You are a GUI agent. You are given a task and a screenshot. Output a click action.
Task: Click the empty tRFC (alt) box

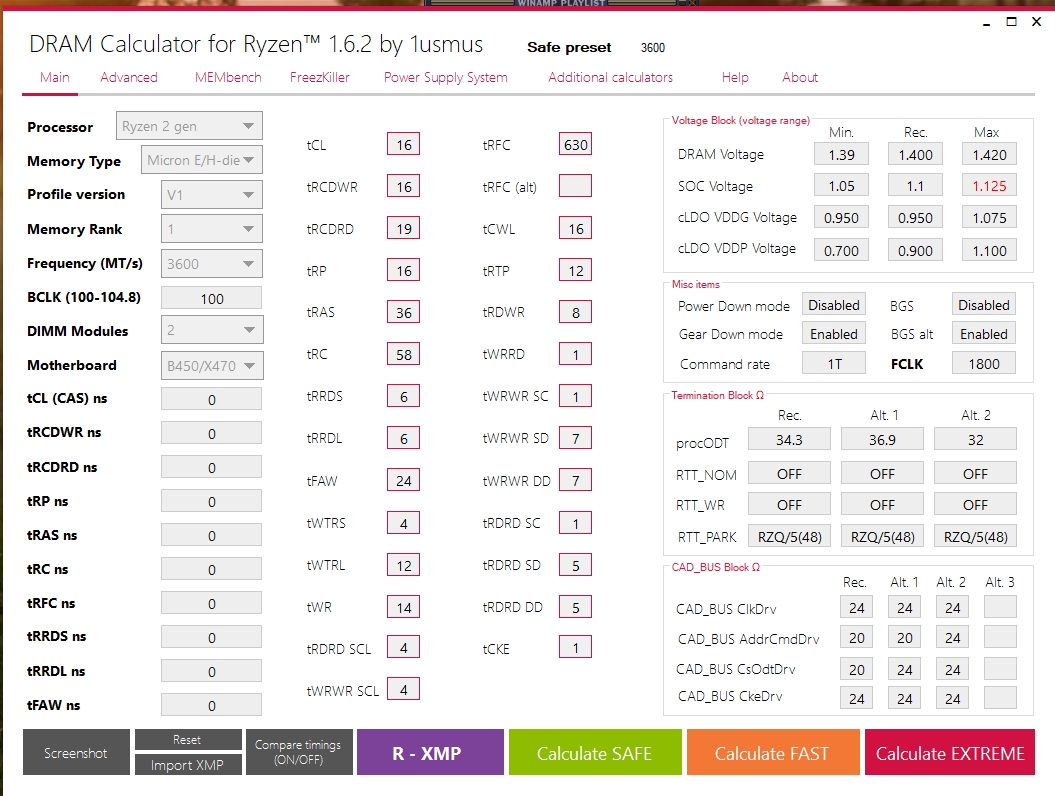[x=575, y=186]
